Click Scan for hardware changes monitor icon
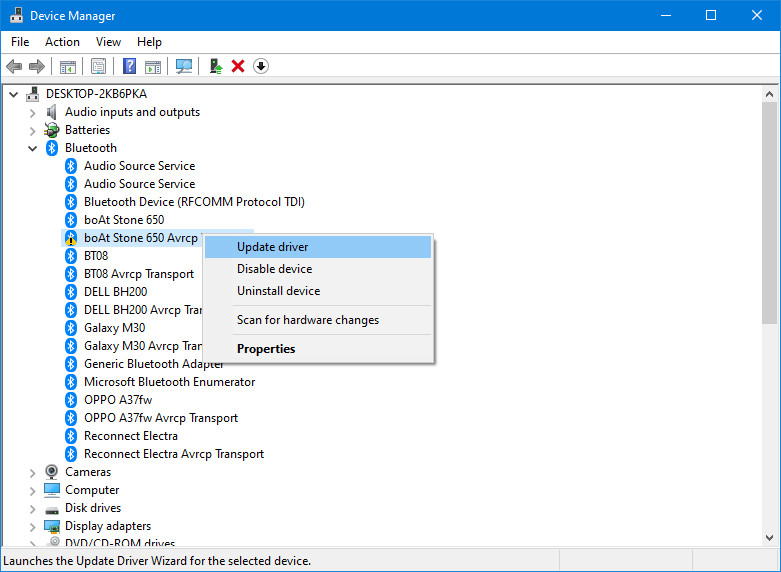This screenshot has height=572, width=781. pyautogui.click(x=184, y=66)
